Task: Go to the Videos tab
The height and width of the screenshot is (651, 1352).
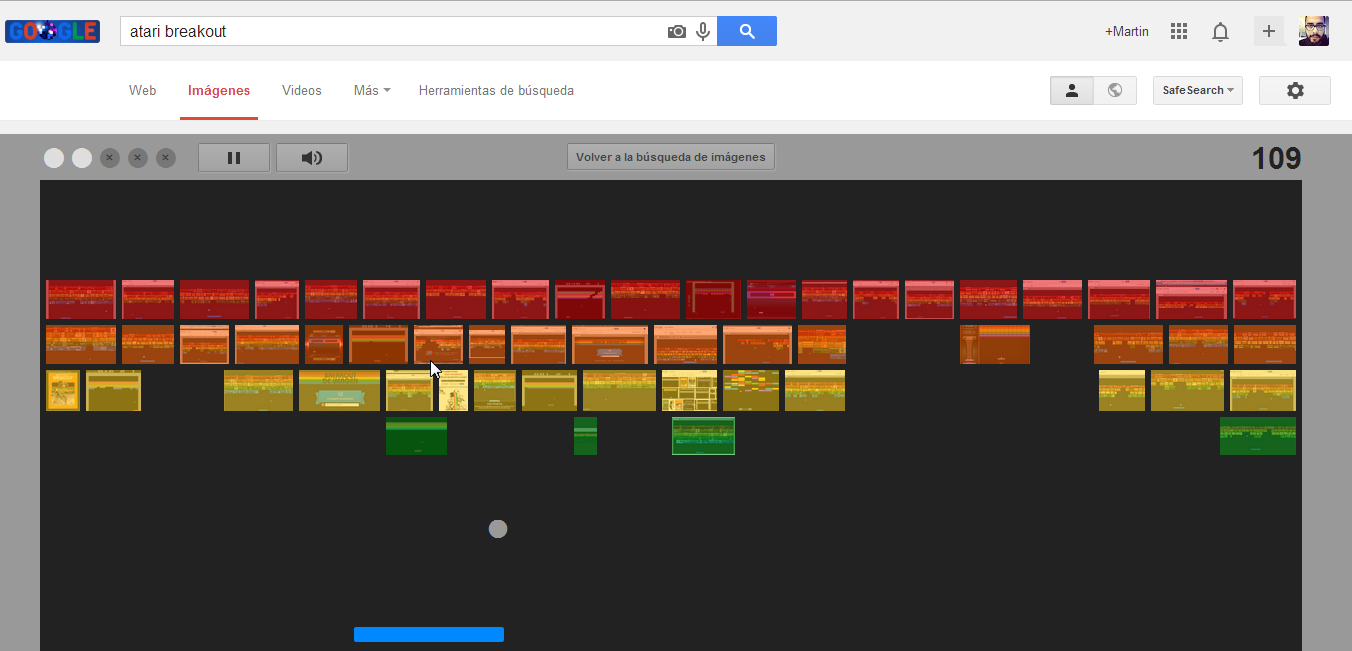Action: [302, 90]
